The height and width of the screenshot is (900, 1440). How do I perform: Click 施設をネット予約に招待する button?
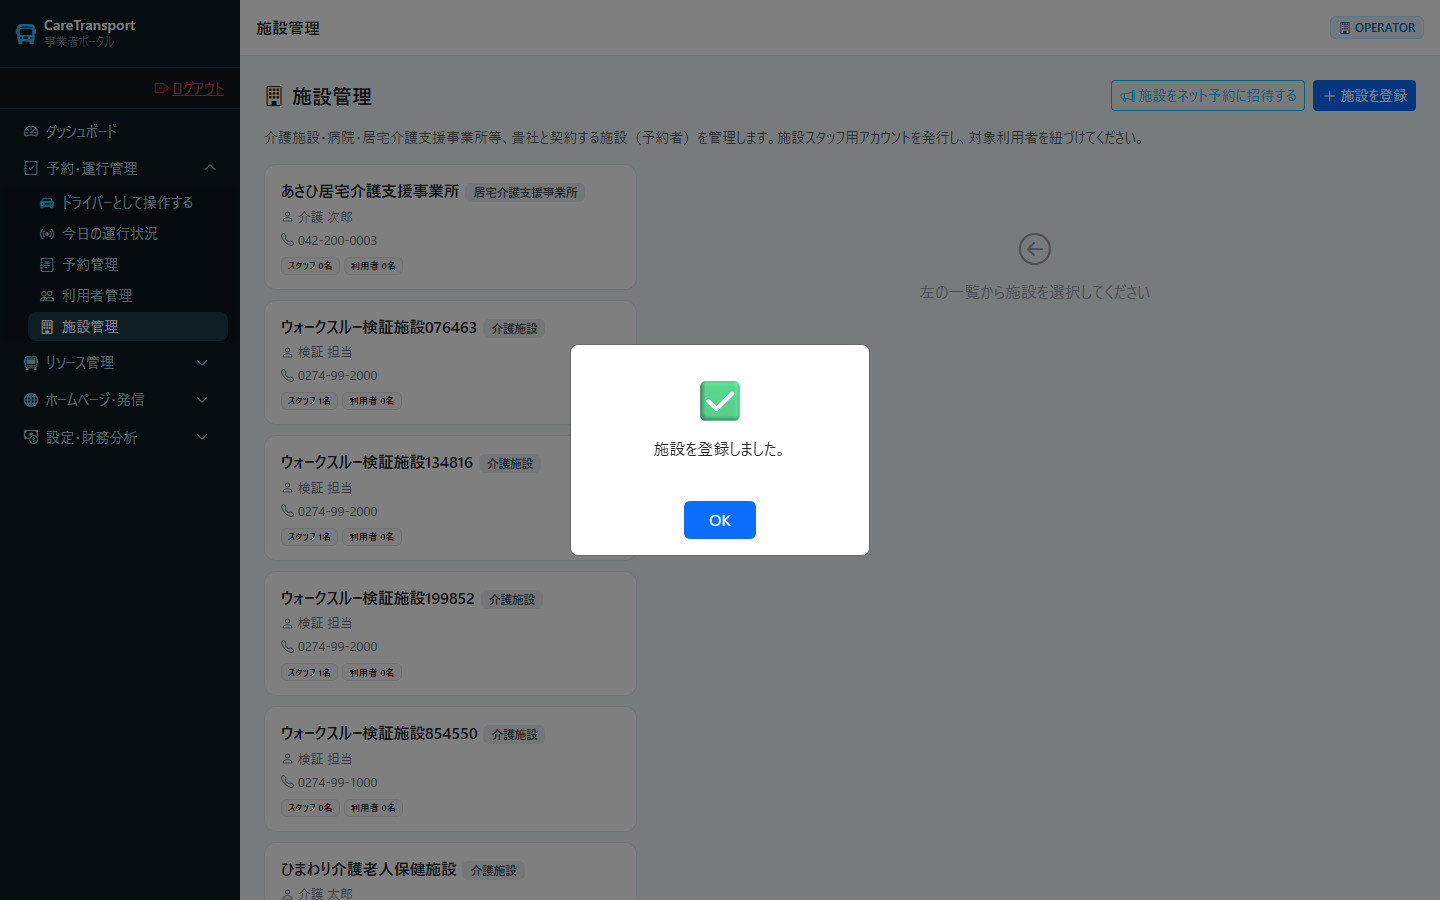[x=1208, y=95]
